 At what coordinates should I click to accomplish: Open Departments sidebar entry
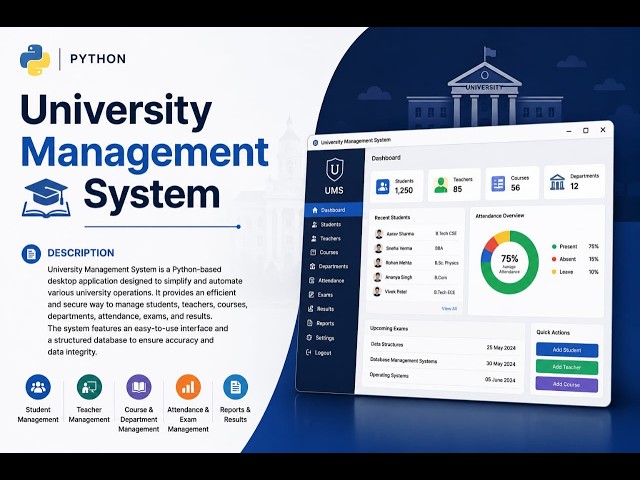[329, 266]
